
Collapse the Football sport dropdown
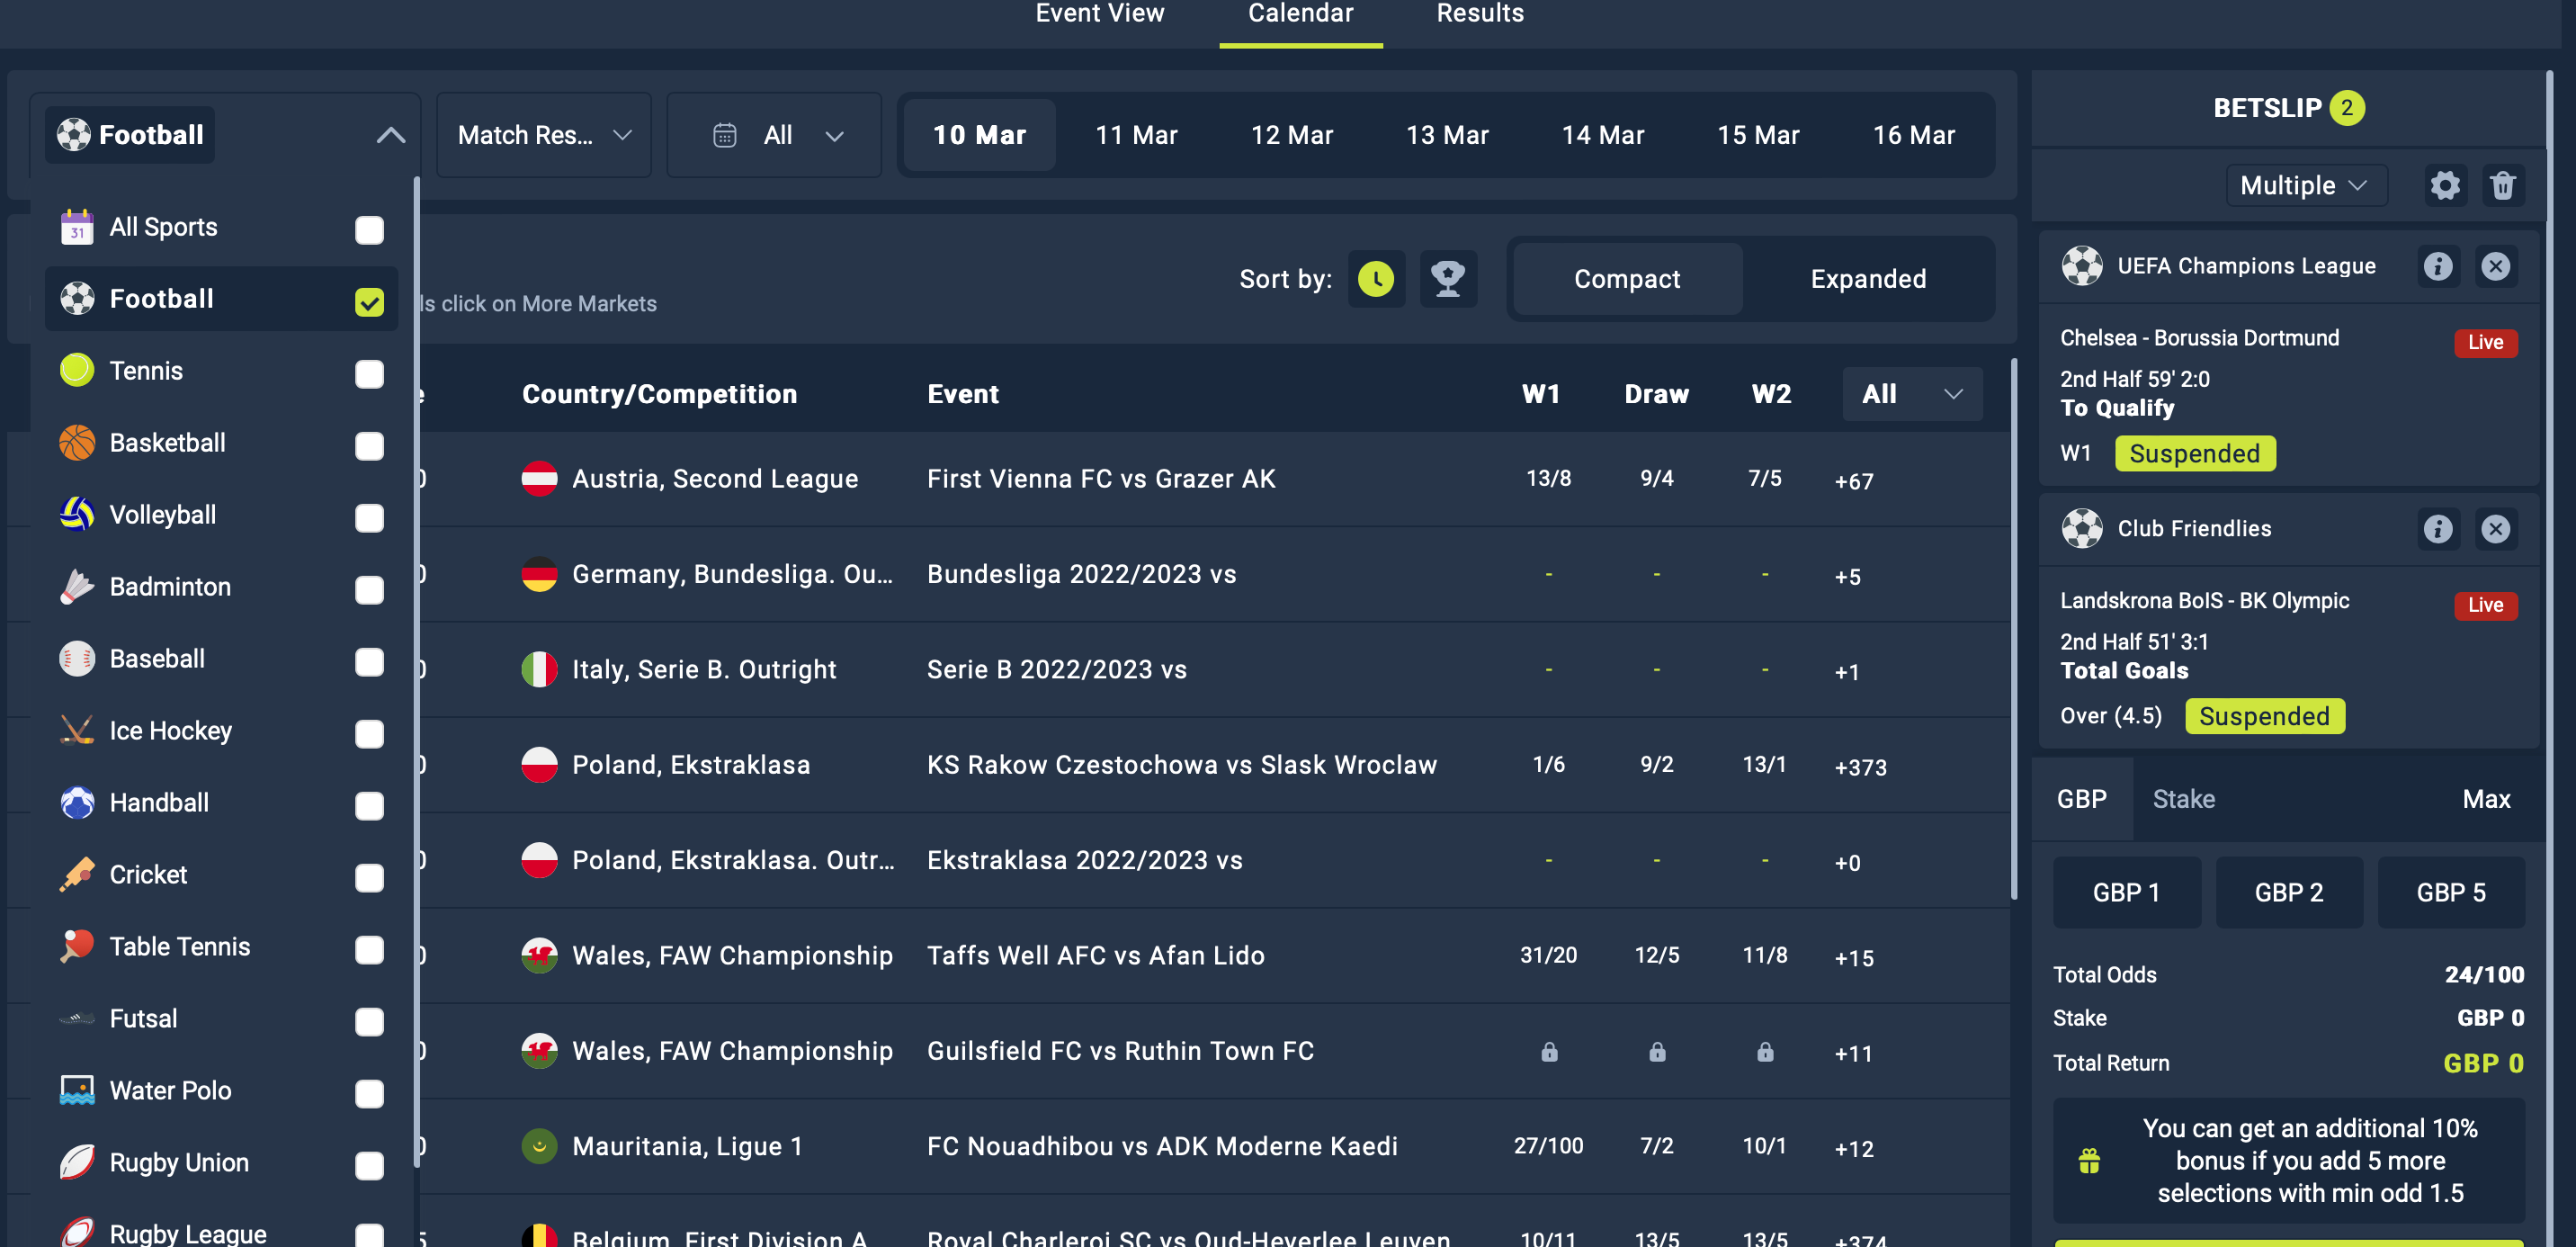(x=391, y=135)
